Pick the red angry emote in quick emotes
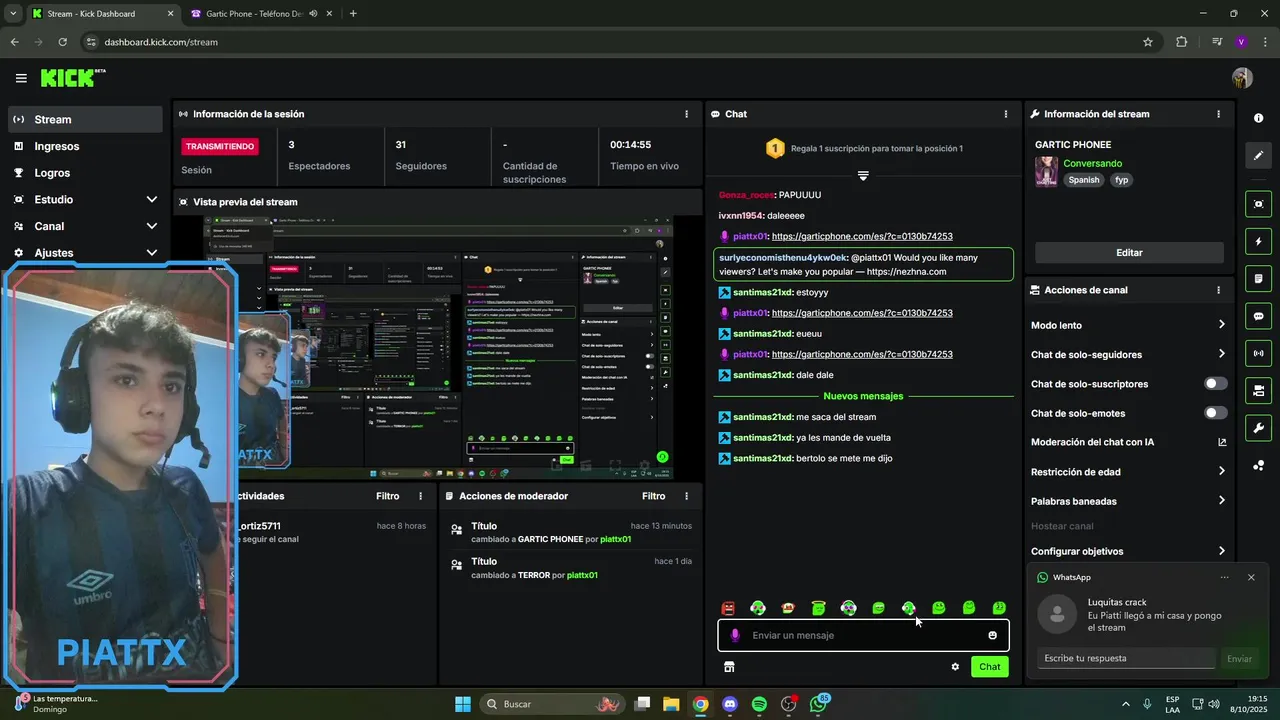The image size is (1280, 720). (728, 608)
